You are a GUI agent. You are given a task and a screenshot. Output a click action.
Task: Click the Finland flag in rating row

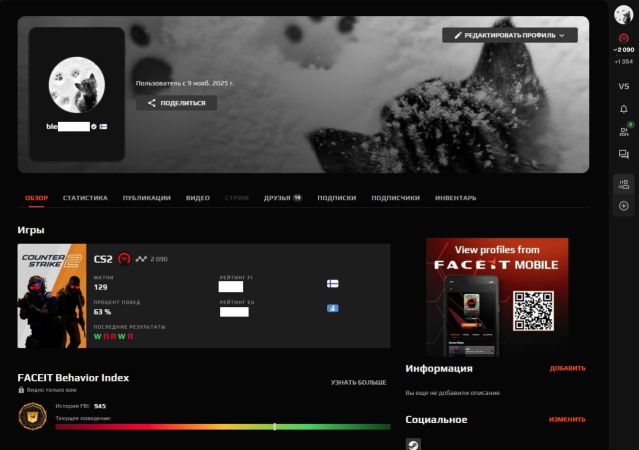pos(332,284)
